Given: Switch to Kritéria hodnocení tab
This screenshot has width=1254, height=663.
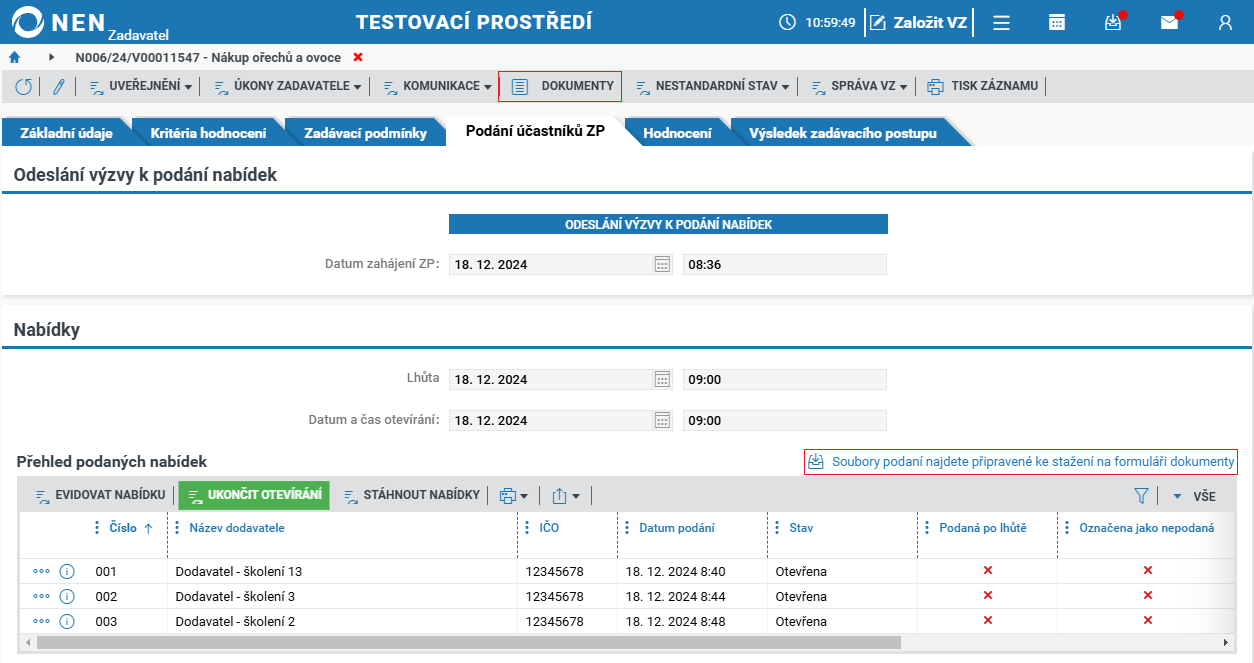Looking at the screenshot, I should pyautogui.click(x=208, y=133).
